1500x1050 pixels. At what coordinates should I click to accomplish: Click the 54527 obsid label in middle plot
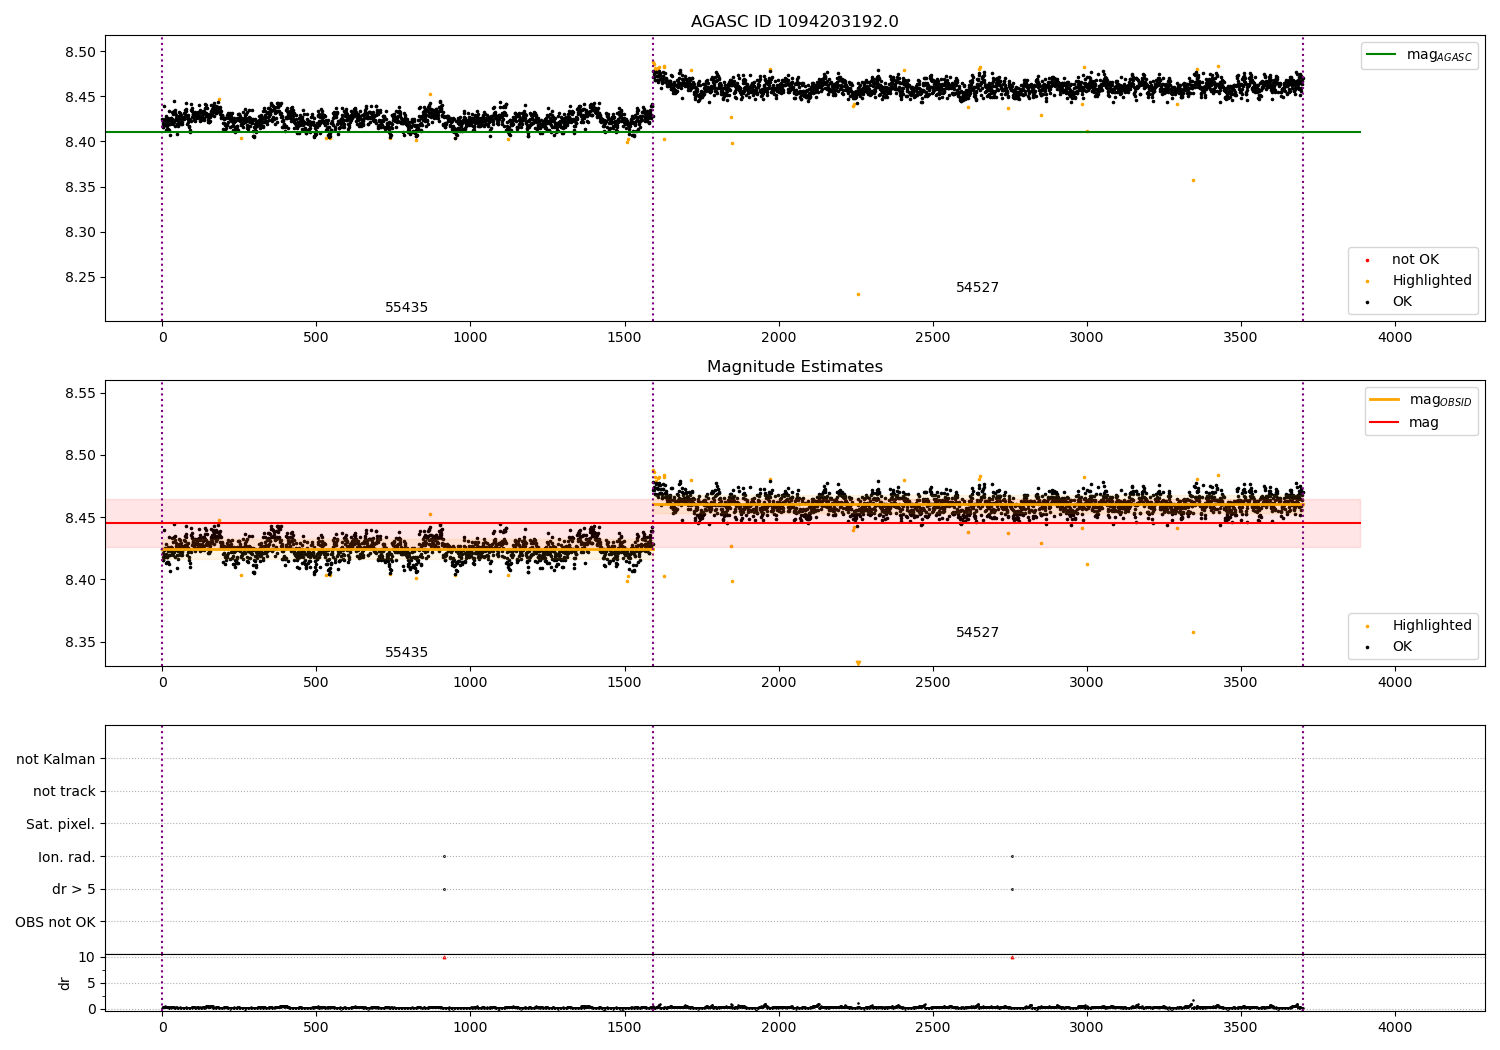click(x=977, y=633)
